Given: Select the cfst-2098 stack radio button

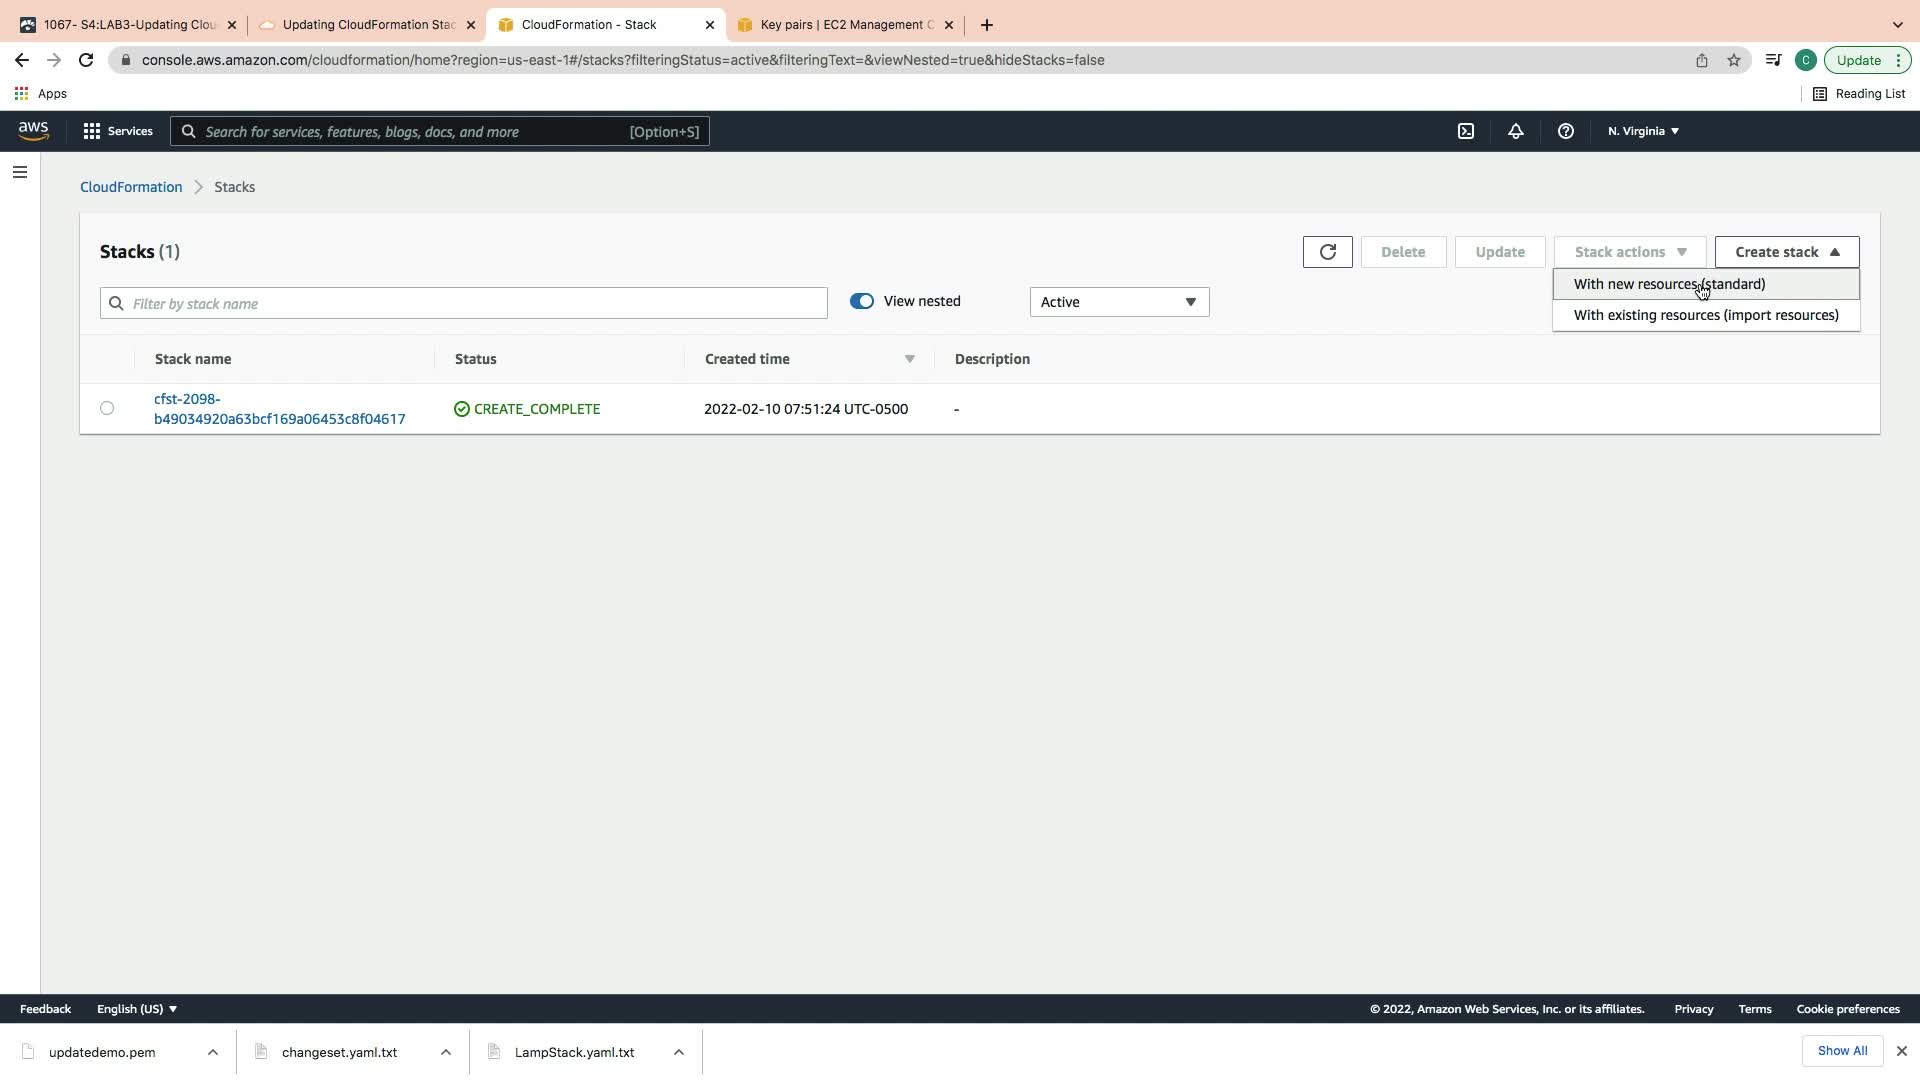Looking at the screenshot, I should point(107,408).
